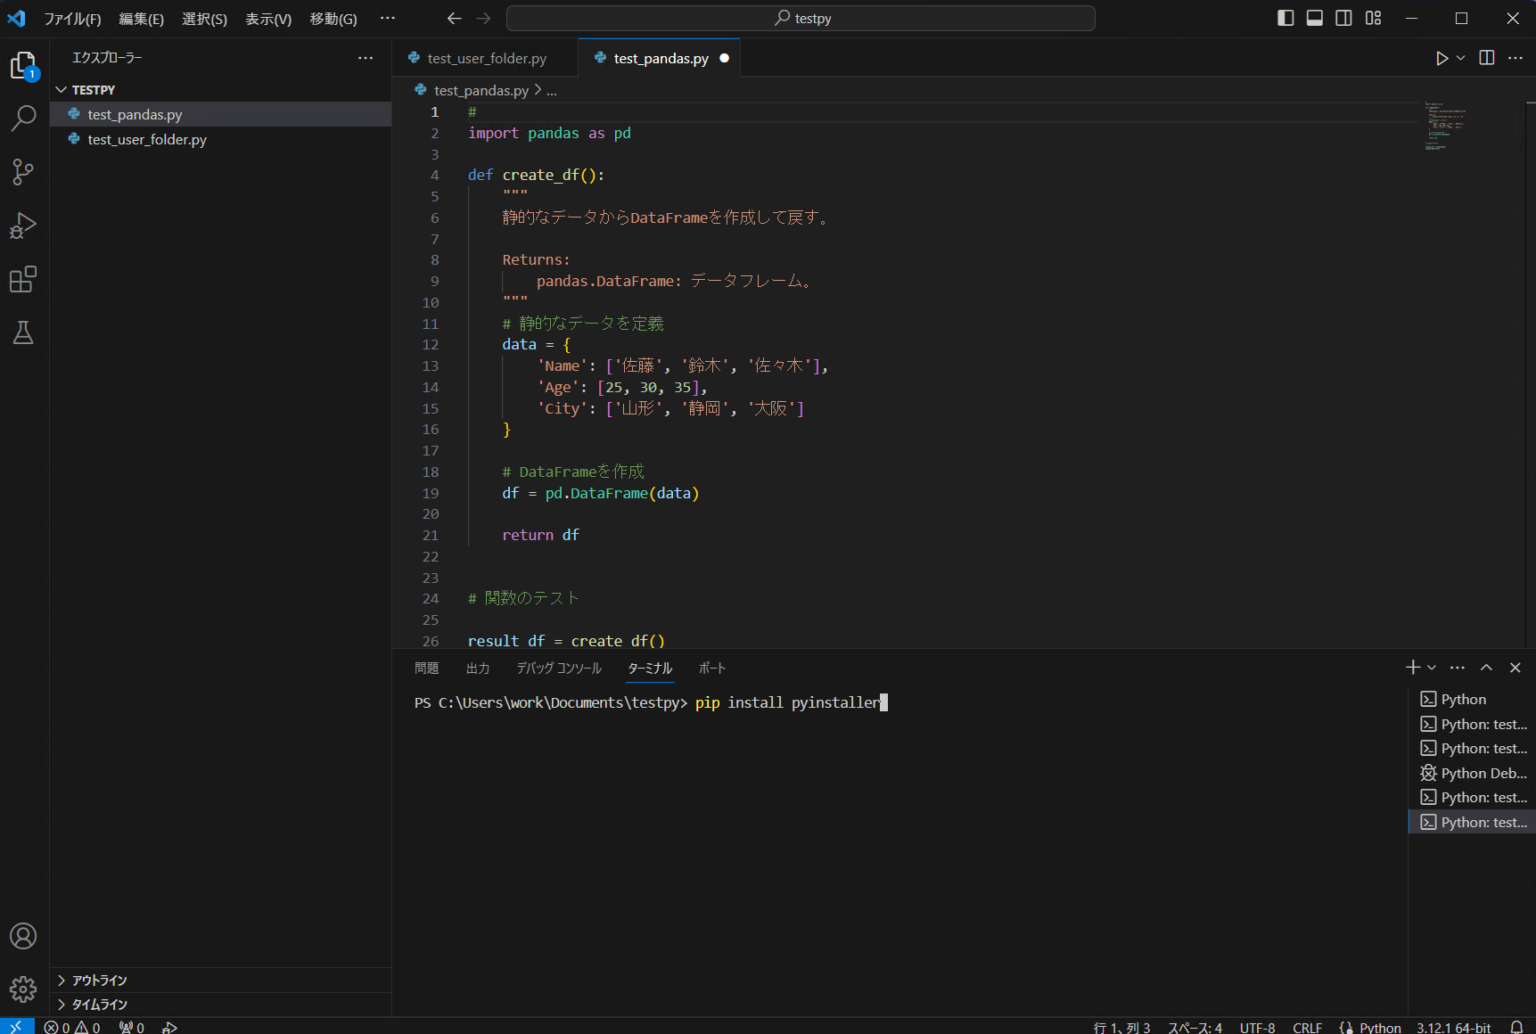Screen dimensions: 1536x1034
Task: Split the editor to the right
Action: (1487, 58)
